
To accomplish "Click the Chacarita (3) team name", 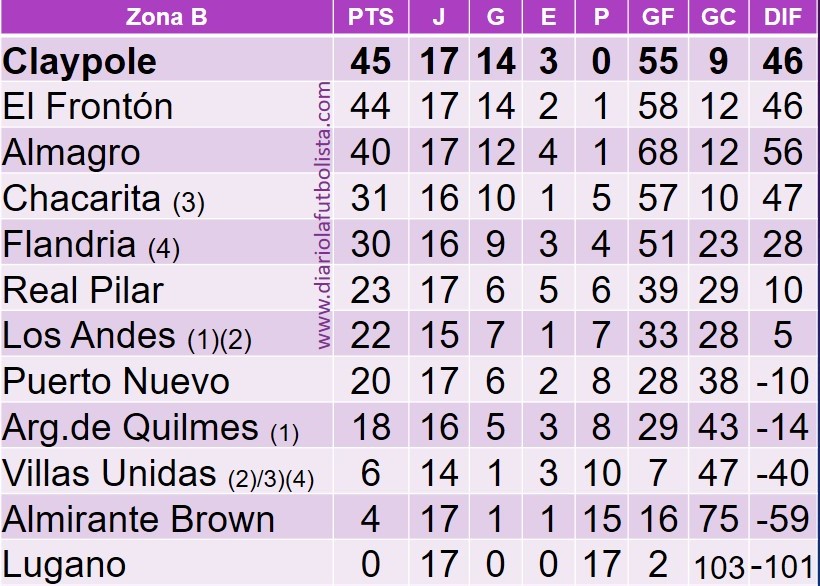I will [104, 199].
